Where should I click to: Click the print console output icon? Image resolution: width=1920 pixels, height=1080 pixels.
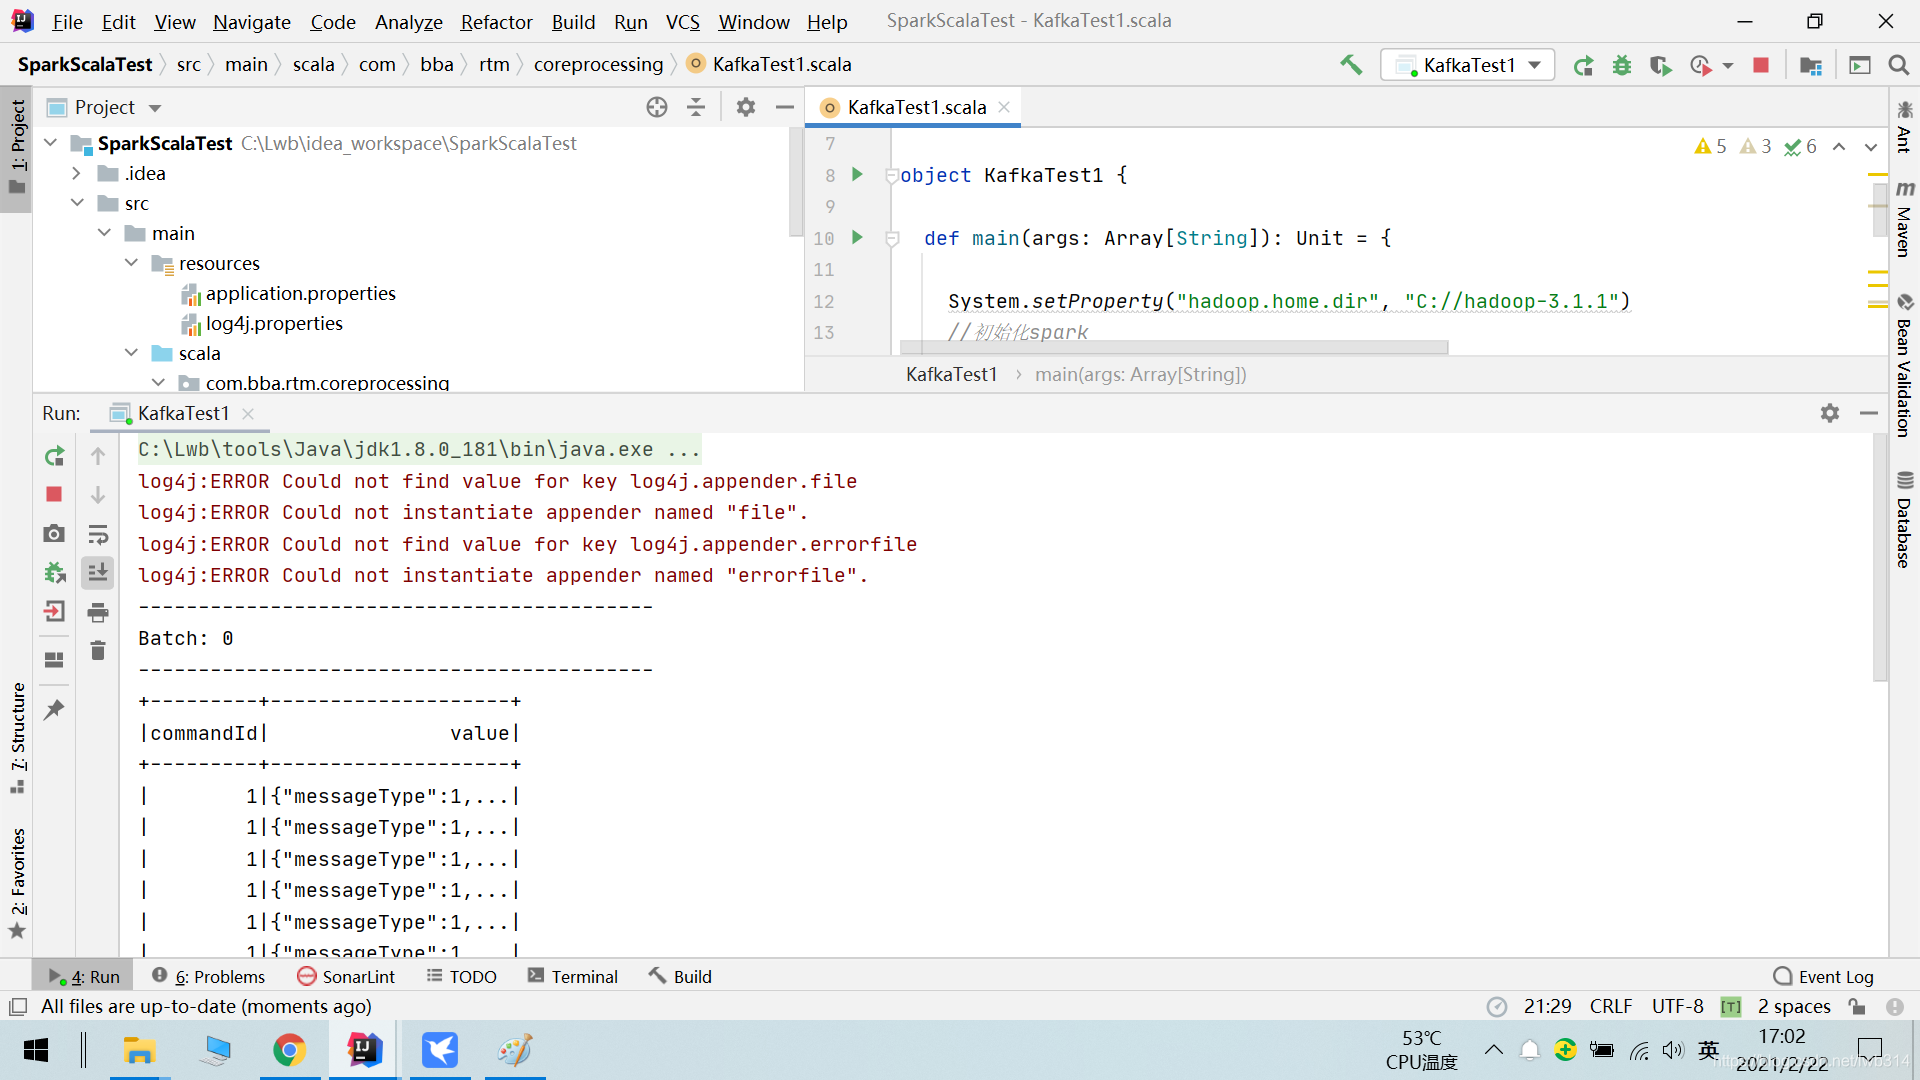[x=98, y=612]
